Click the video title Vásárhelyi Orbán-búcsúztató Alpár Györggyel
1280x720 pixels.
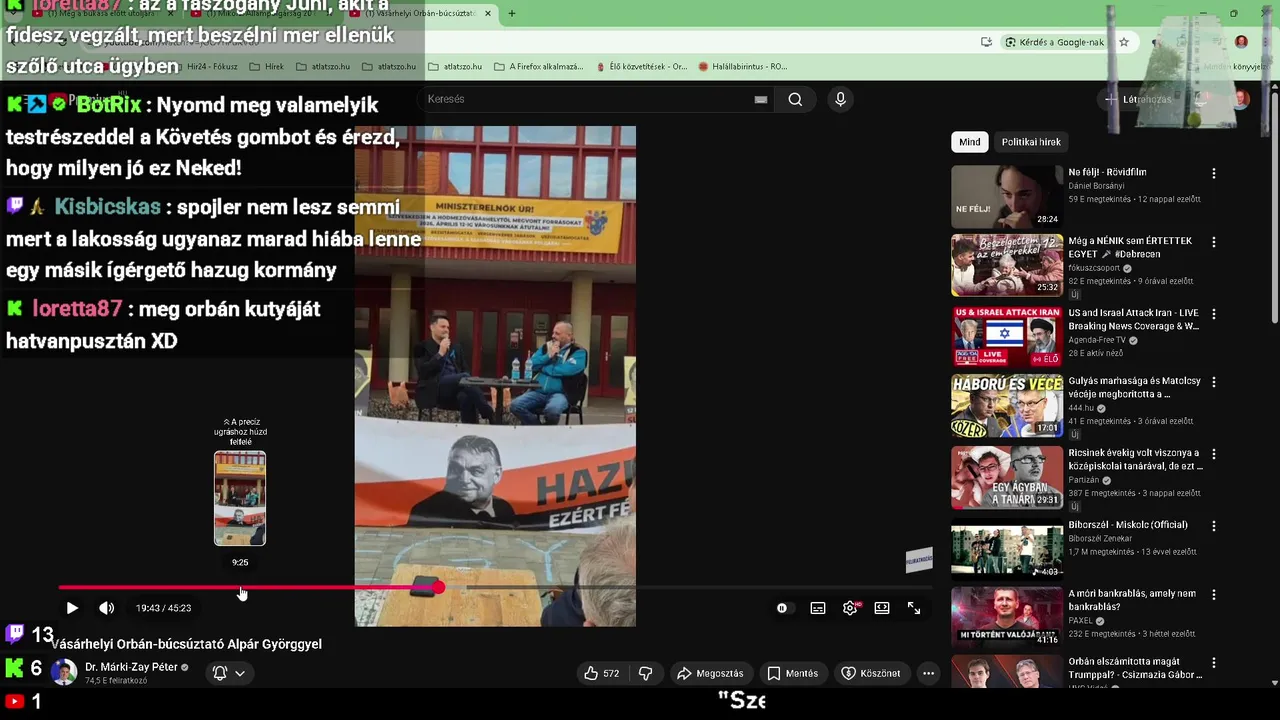pyautogui.click(x=187, y=644)
